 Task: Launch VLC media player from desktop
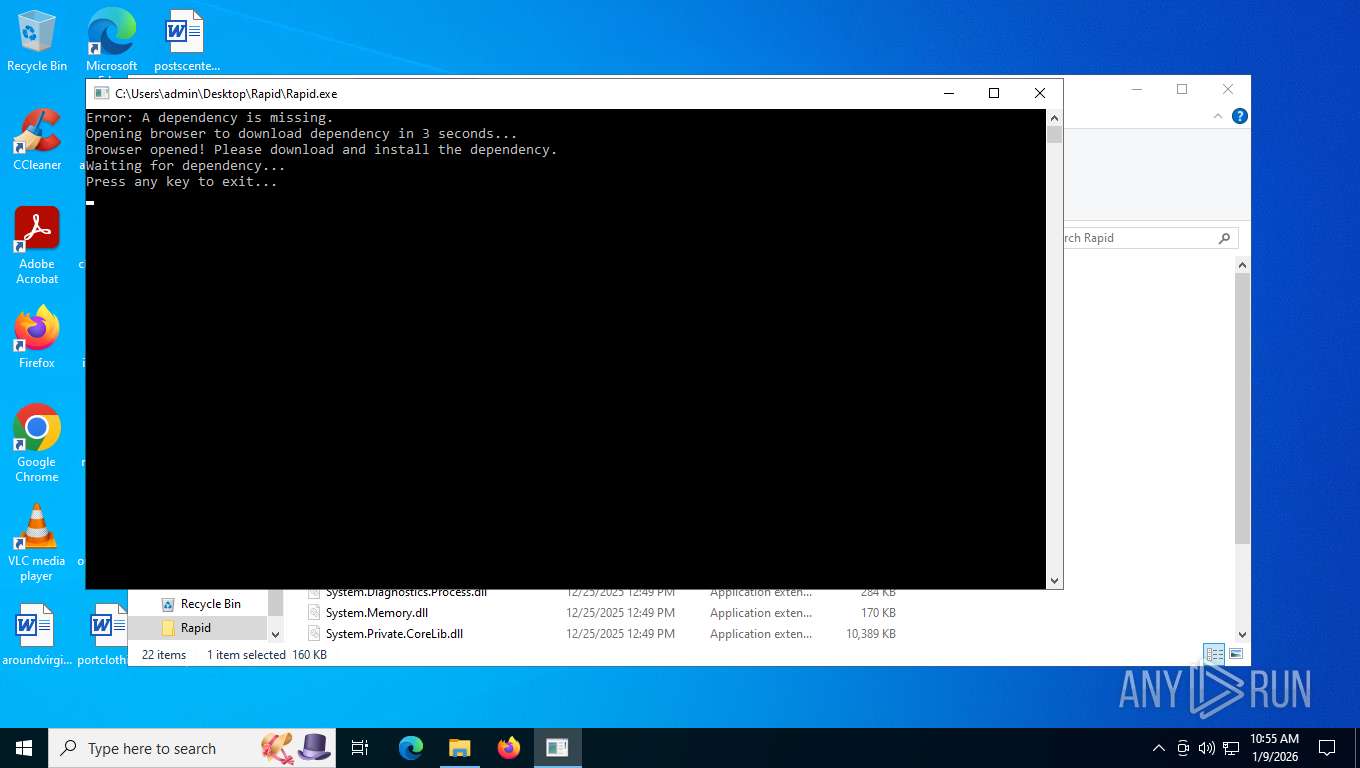click(x=37, y=542)
